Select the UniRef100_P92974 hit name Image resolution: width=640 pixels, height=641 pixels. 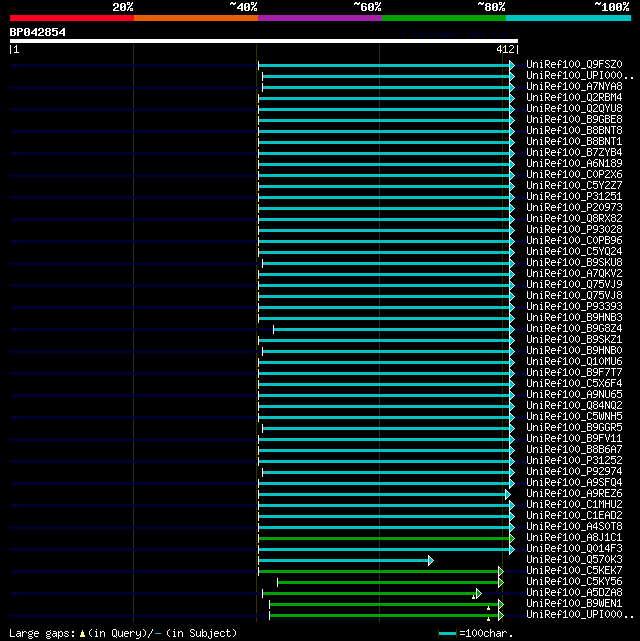[x=574, y=472]
